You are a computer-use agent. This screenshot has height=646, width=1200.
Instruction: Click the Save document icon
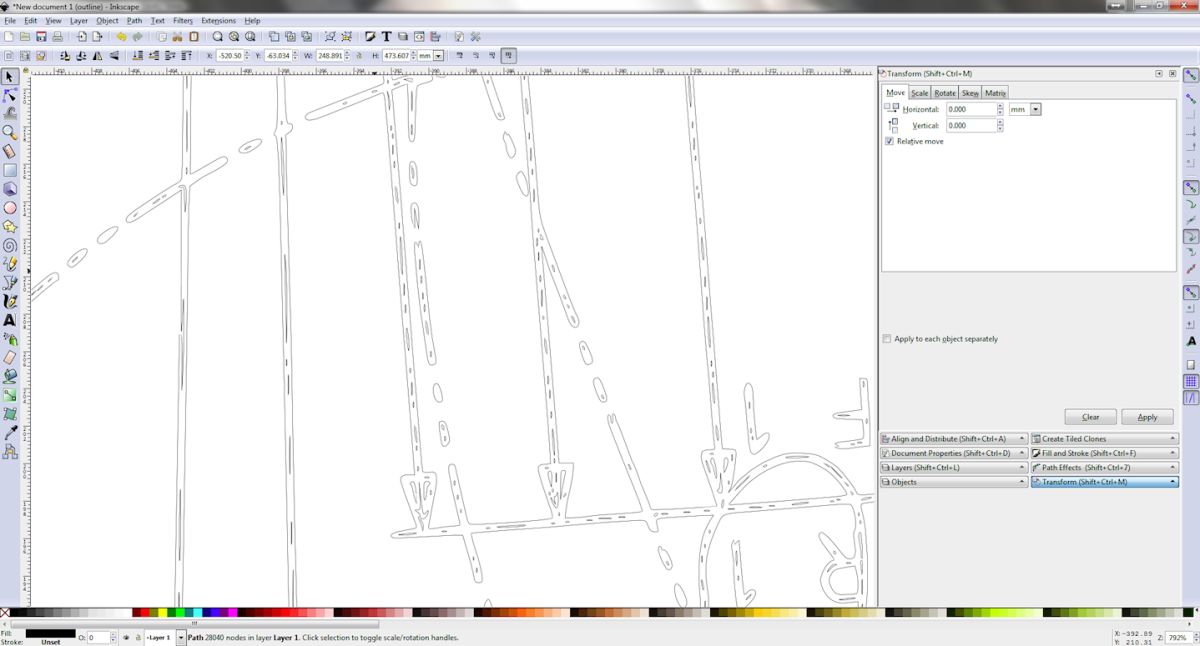pos(42,37)
